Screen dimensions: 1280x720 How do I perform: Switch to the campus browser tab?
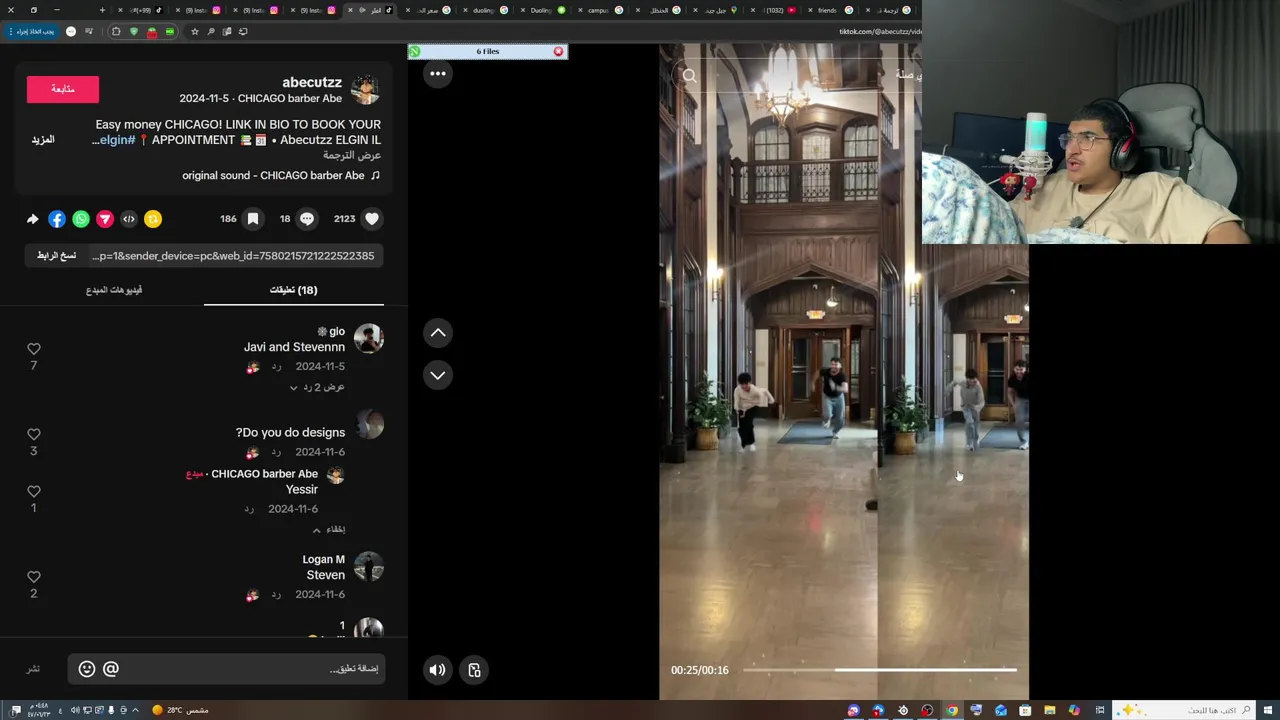(598, 10)
